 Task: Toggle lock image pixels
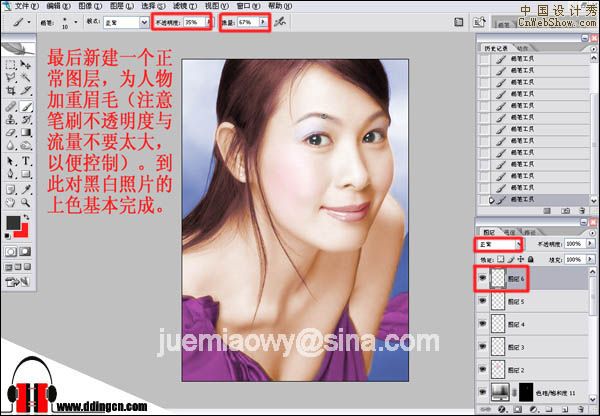[511, 259]
